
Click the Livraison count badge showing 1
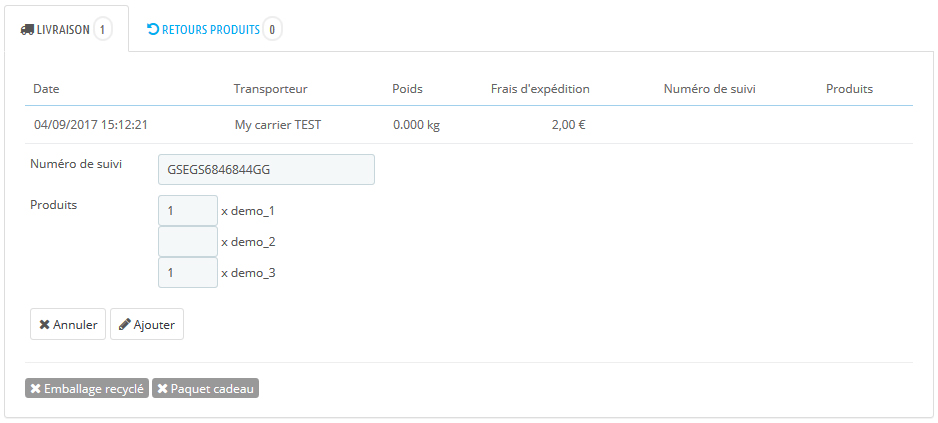[103, 29]
